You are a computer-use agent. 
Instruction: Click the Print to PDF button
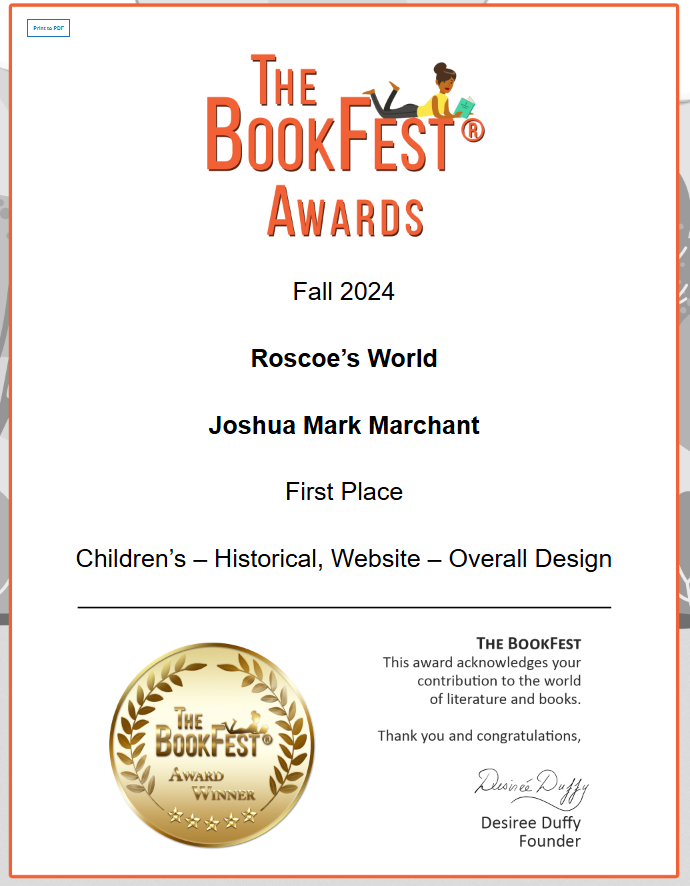tap(49, 28)
